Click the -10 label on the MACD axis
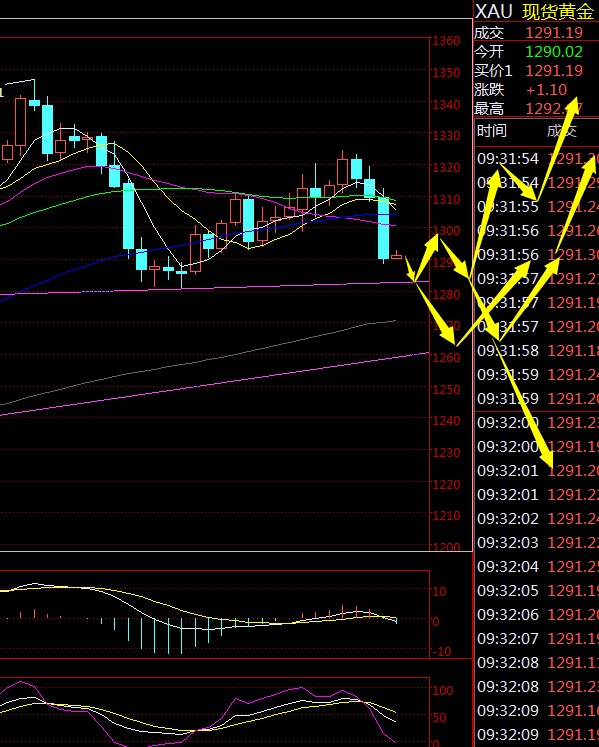The width and height of the screenshot is (599, 747). (x=441, y=651)
